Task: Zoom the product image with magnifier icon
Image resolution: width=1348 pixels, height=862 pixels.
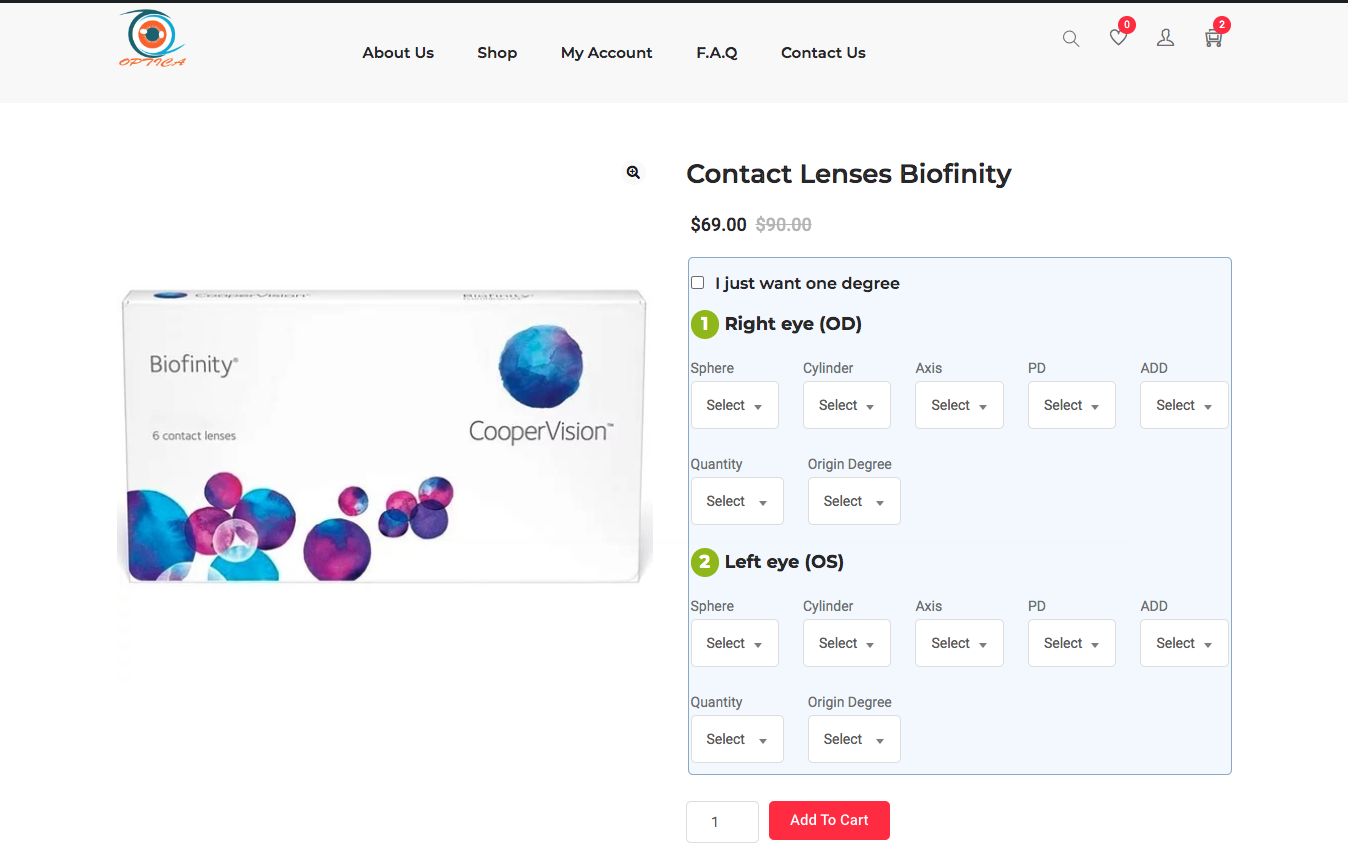Action: point(633,172)
